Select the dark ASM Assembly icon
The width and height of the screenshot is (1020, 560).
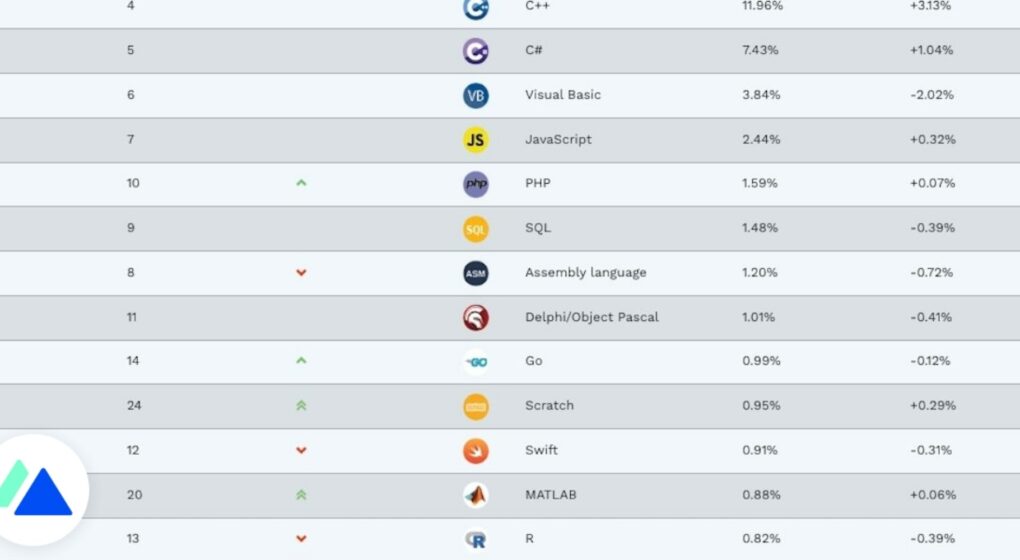pyautogui.click(x=476, y=273)
